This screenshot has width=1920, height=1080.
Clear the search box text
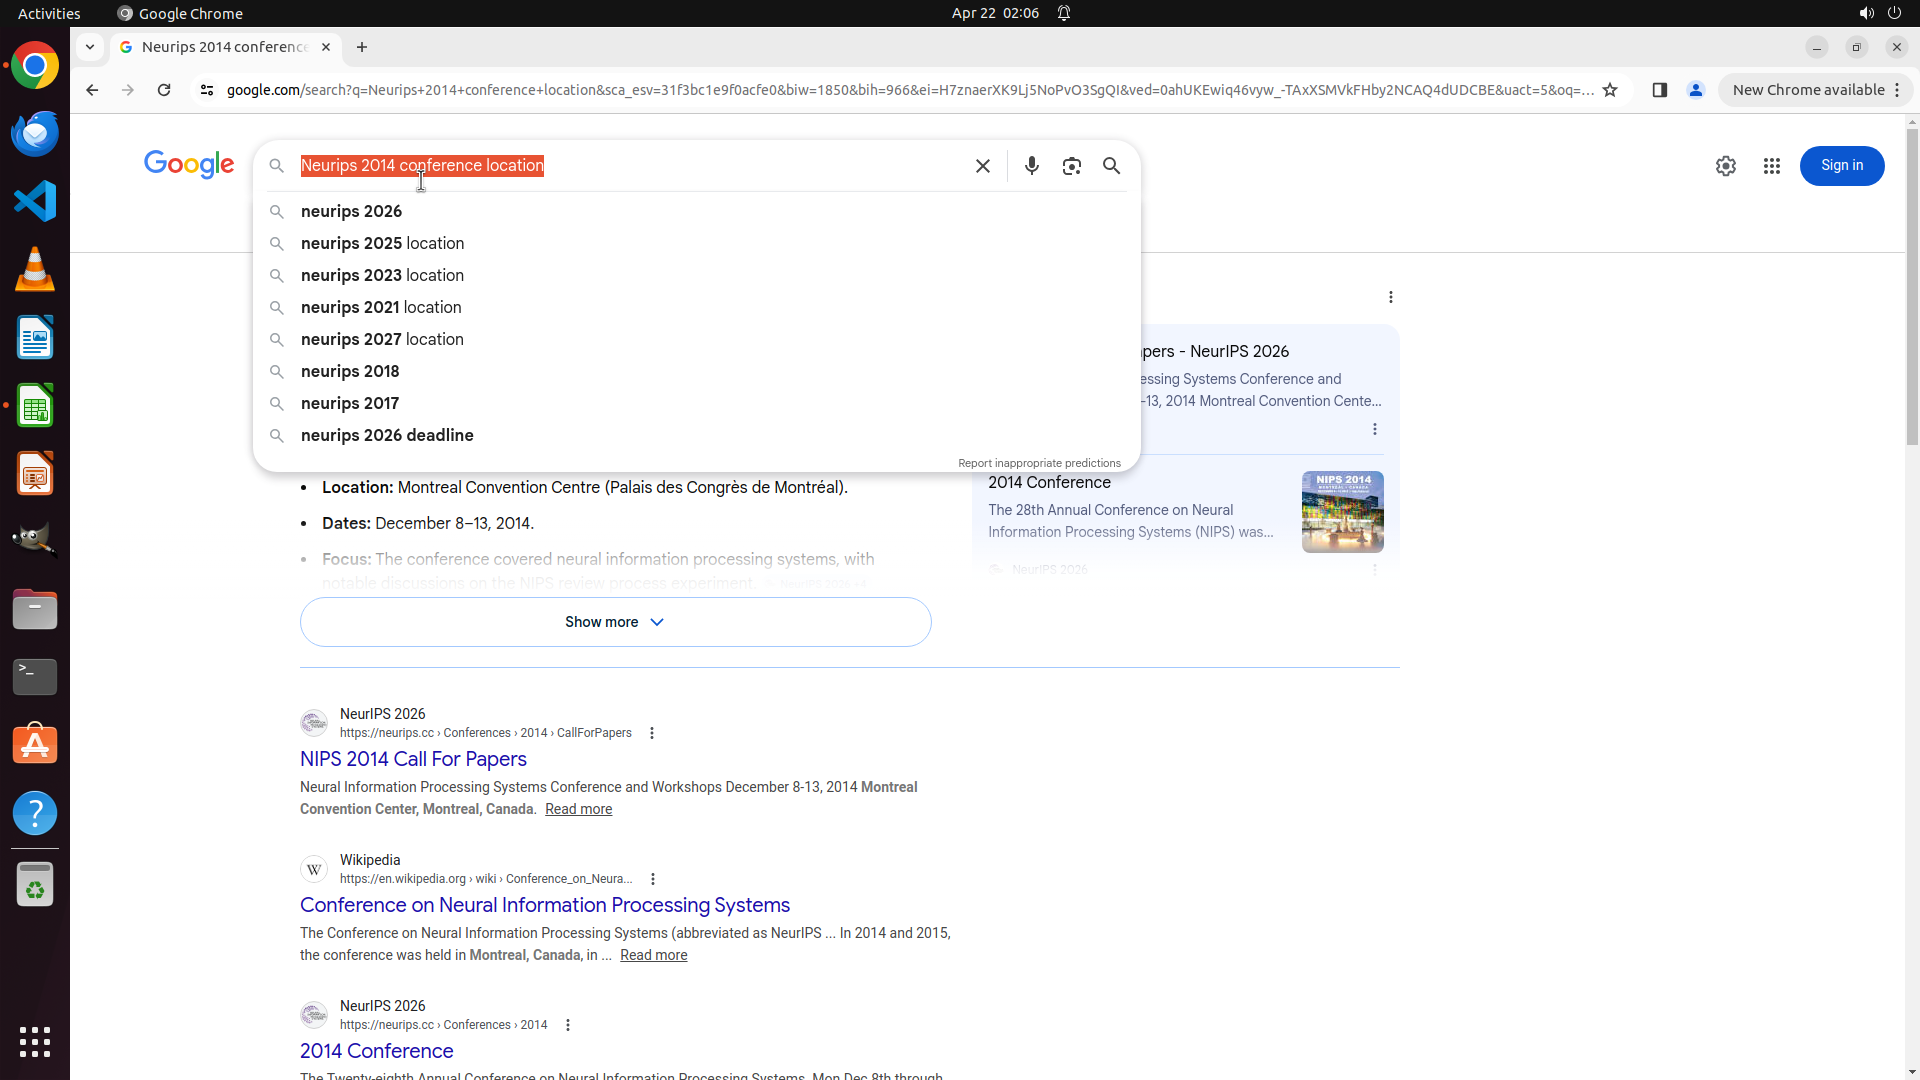coord(982,166)
